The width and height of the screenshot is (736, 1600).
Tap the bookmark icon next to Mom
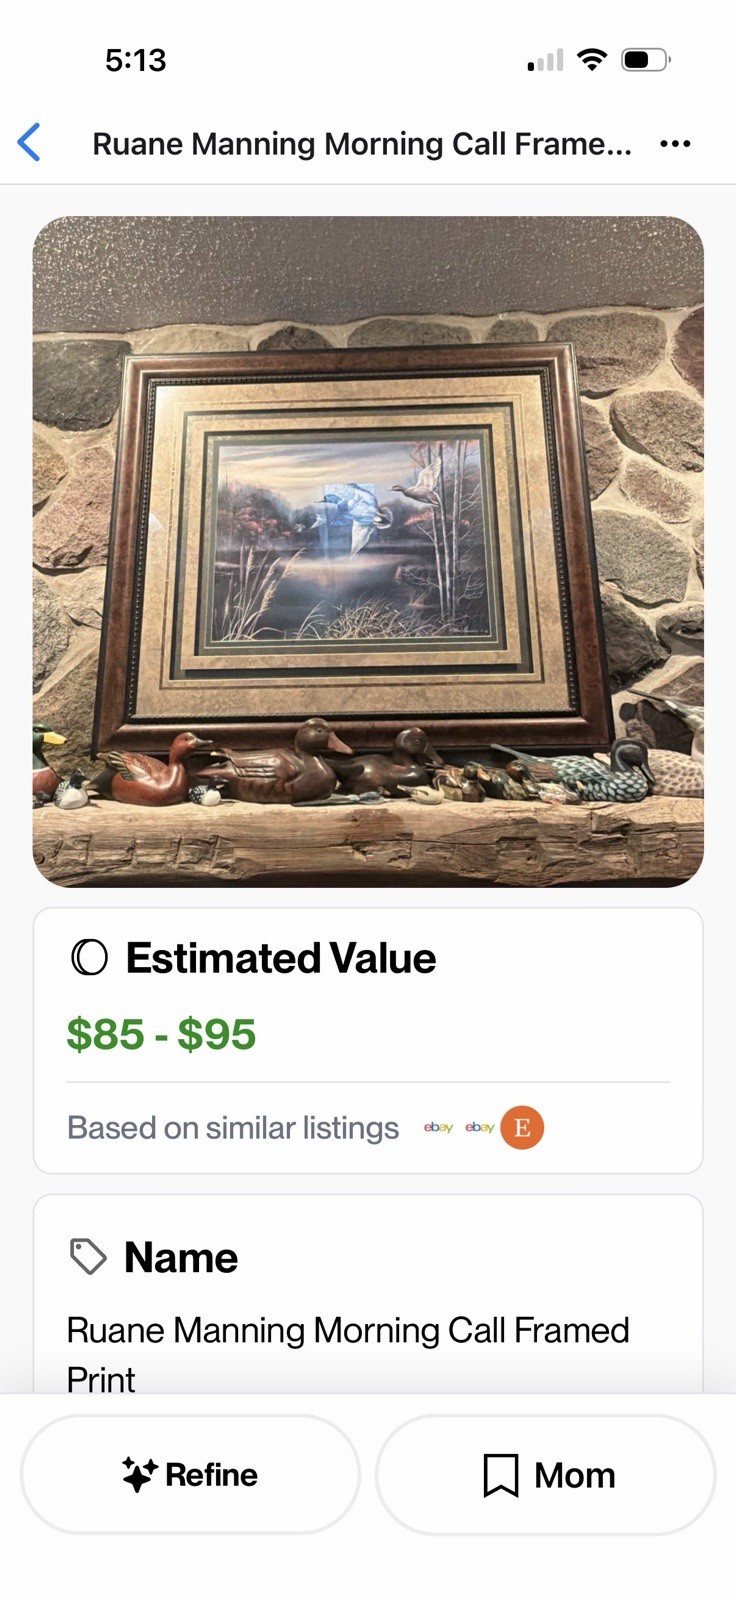click(500, 1475)
